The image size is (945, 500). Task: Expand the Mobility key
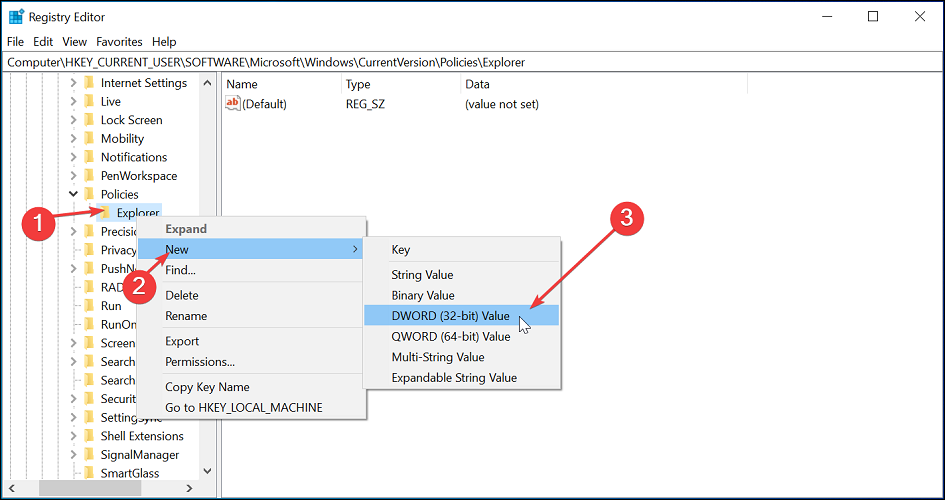point(74,139)
